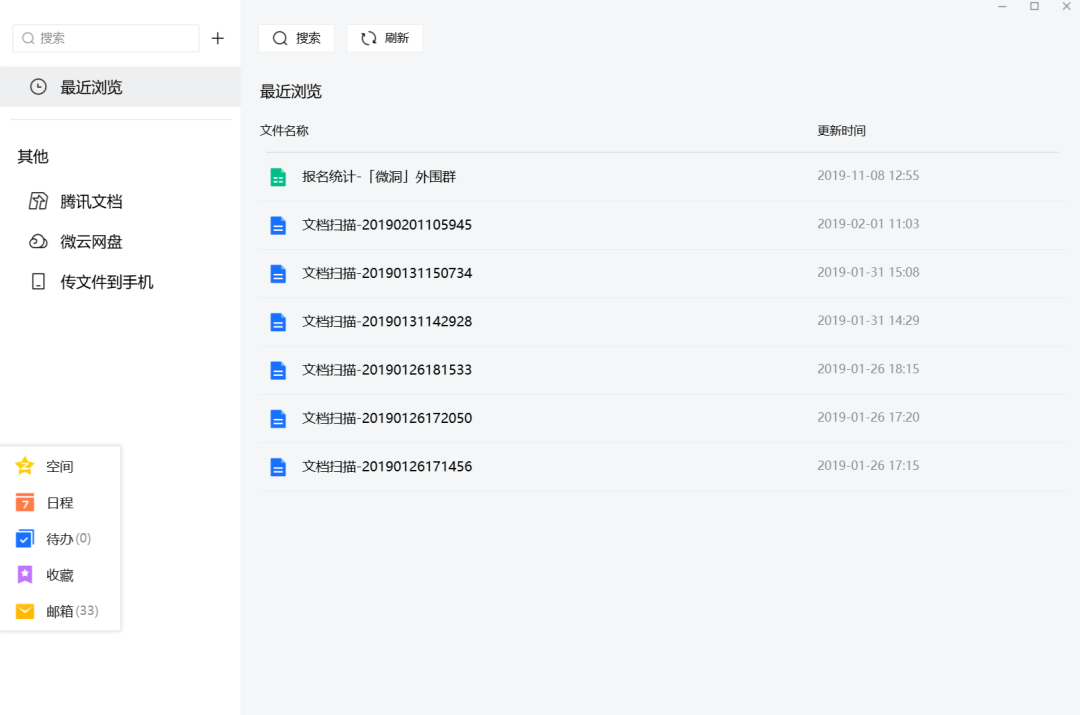Select 最近浏览 in the sidebar

pyautogui.click(x=121, y=87)
